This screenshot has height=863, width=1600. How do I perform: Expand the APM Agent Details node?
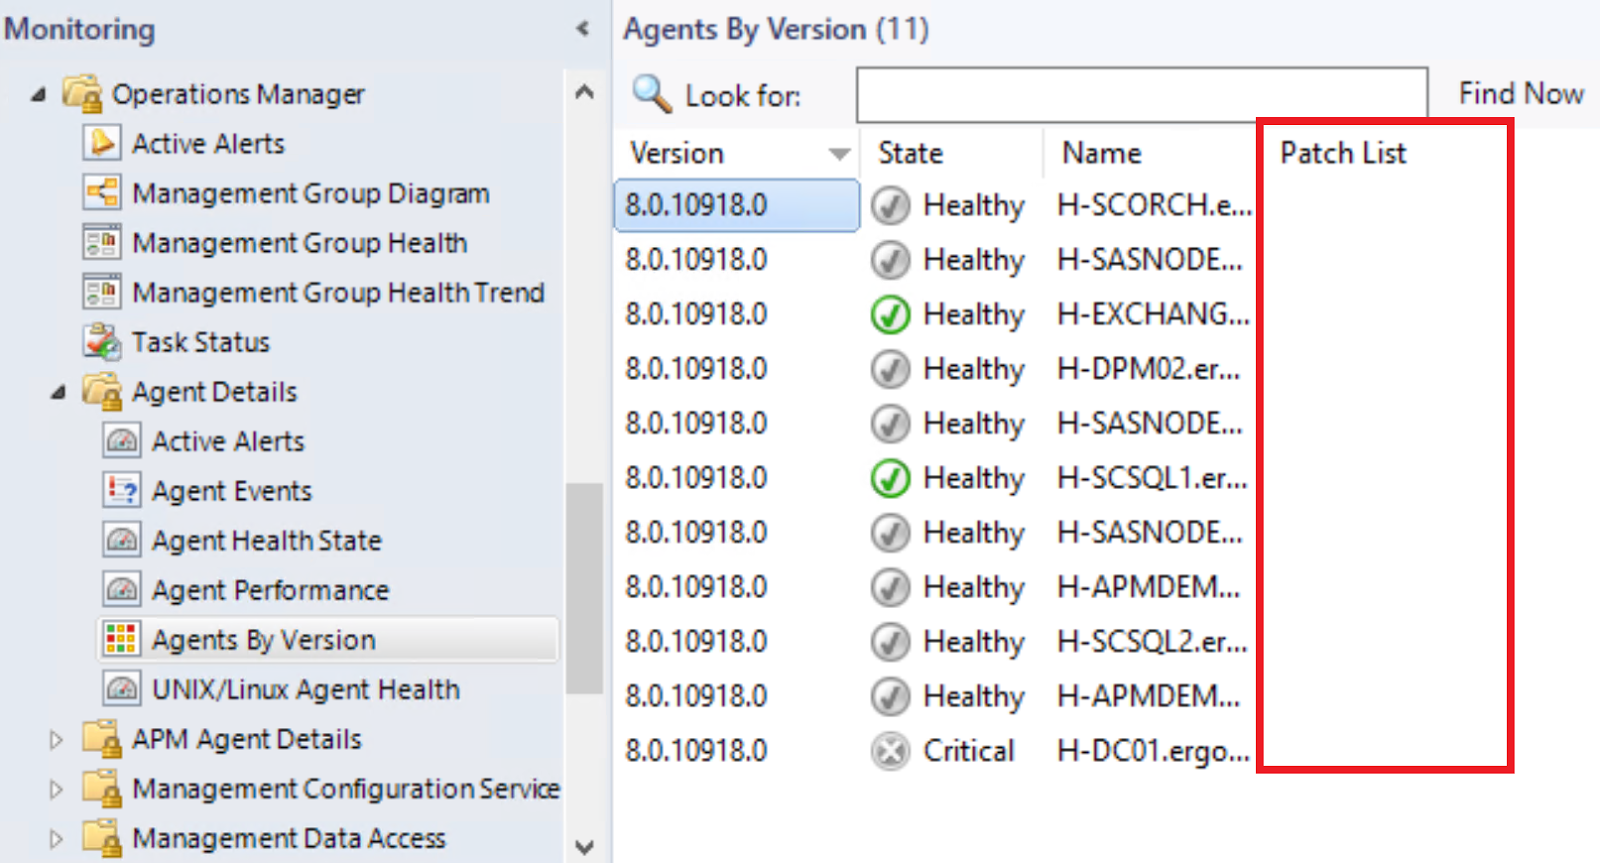pyautogui.click(x=56, y=740)
